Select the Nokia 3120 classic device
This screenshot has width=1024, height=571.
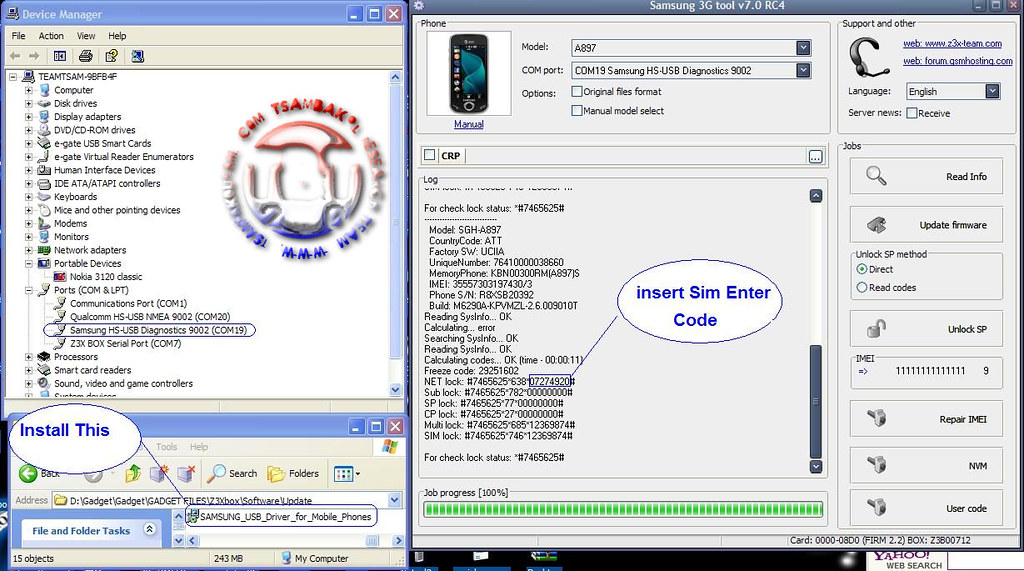pos(106,276)
